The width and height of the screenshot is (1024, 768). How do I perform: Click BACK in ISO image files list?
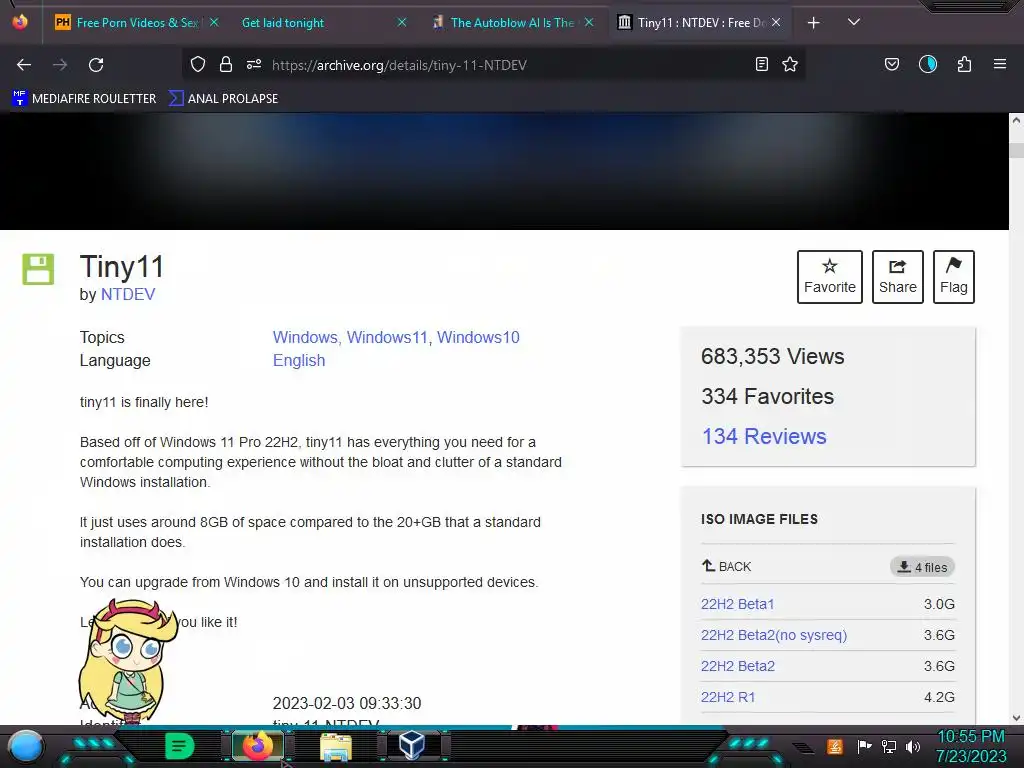pos(727,566)
